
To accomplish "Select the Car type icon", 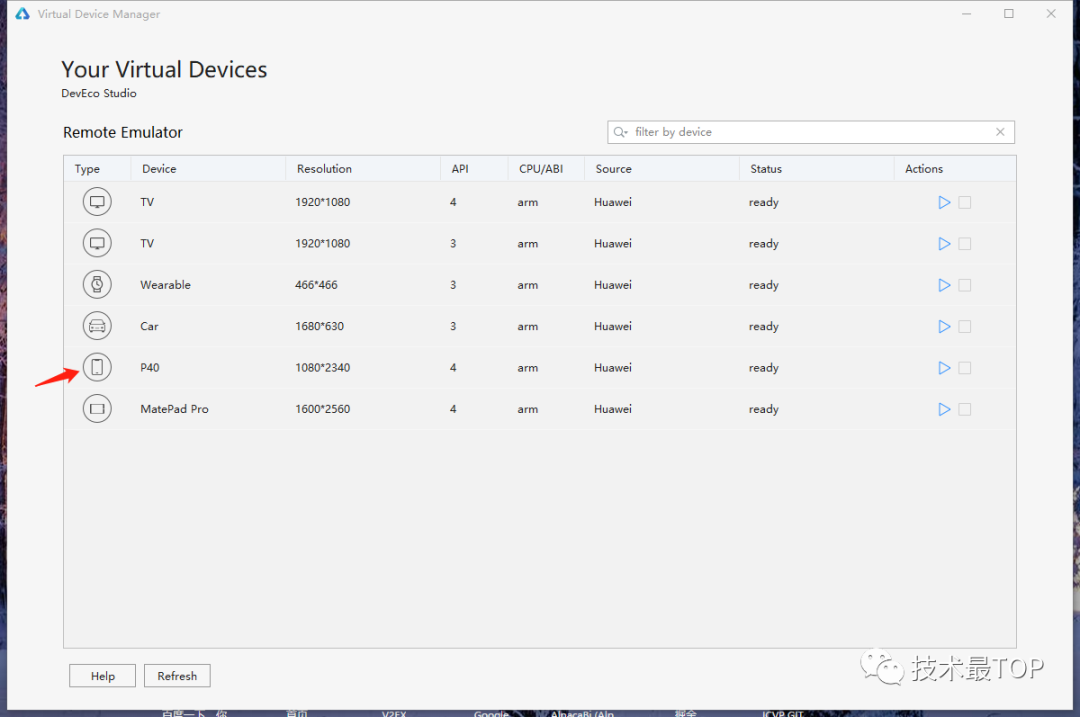I will coord(97,326).
